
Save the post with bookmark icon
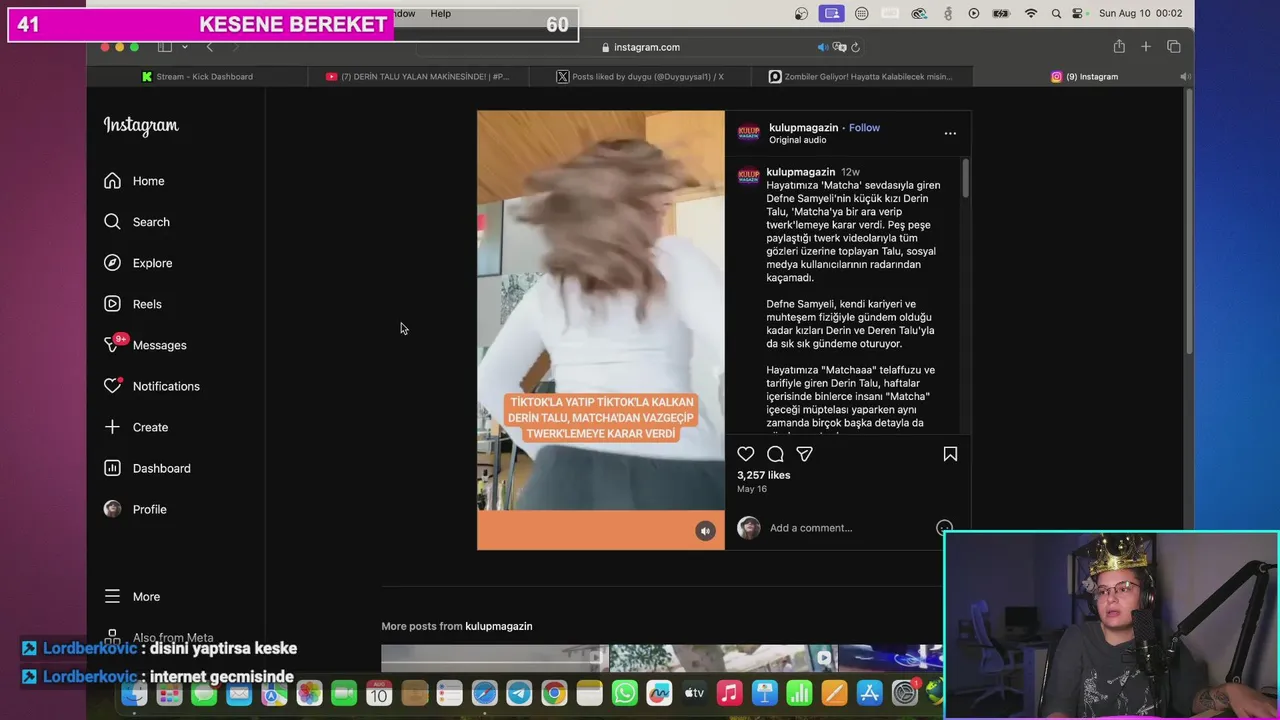click(950, 454)
